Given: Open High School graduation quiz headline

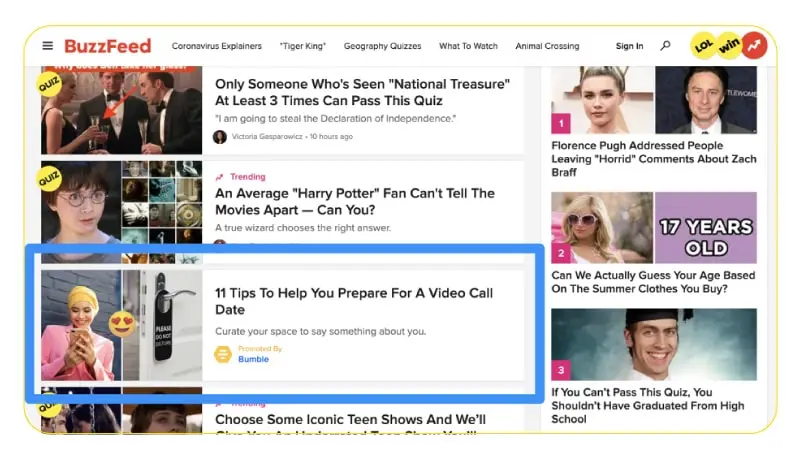Looking at the screenshot, I should click(648, 405).
